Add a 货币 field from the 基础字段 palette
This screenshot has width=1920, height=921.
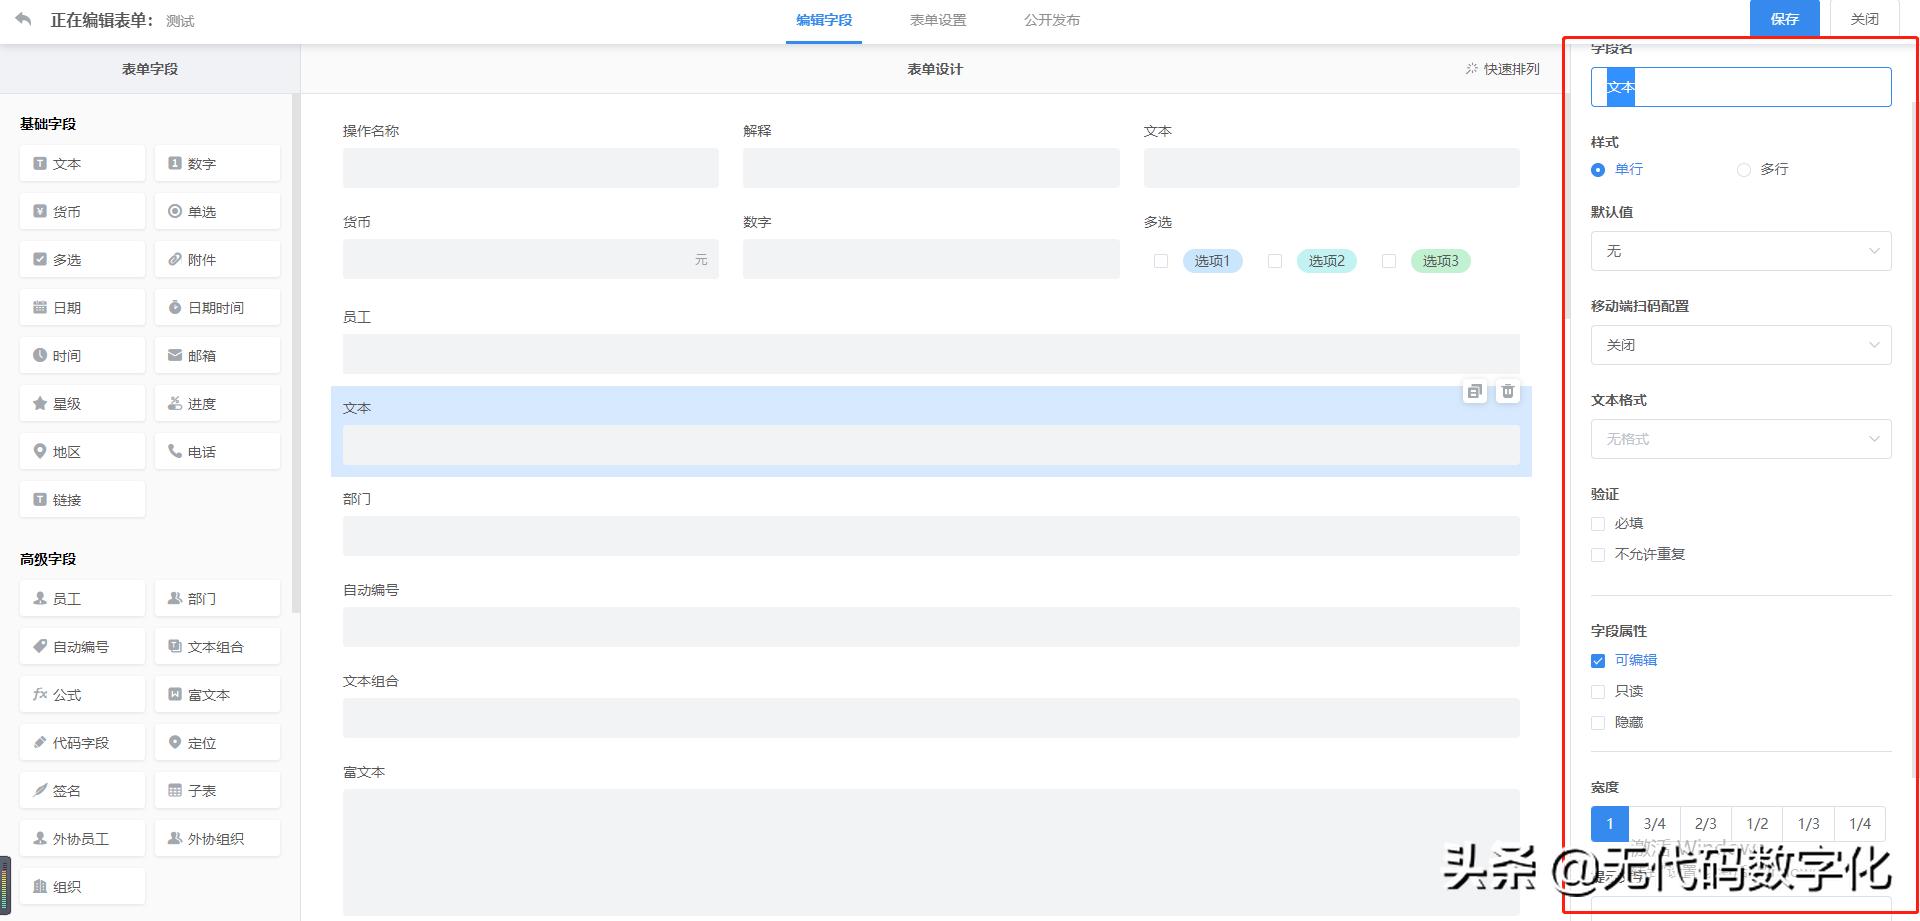tap(82, 211)
